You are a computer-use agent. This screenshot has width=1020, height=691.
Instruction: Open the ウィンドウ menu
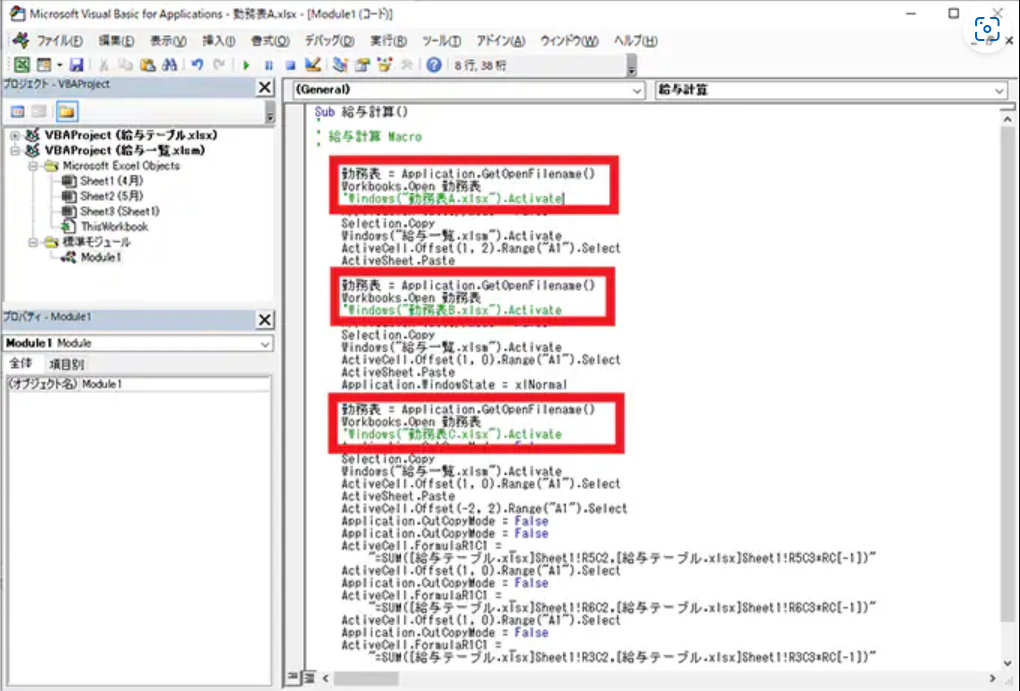coord(569,40)
